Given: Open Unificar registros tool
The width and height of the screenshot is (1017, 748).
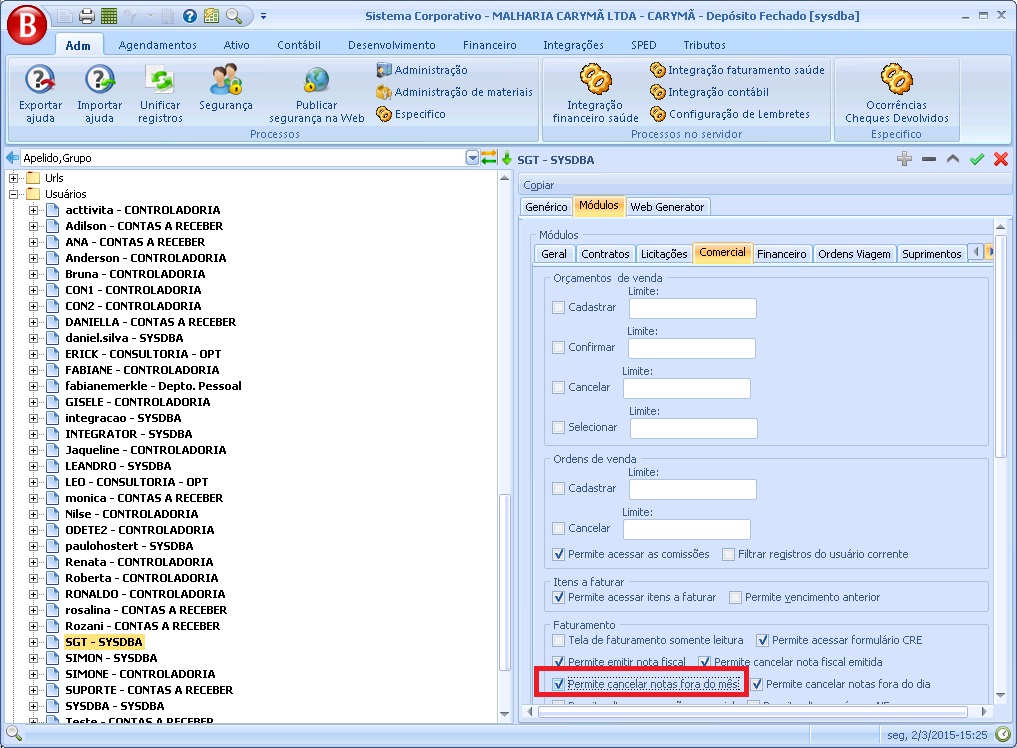Looking at the screenshot, I should click(160, 80).
